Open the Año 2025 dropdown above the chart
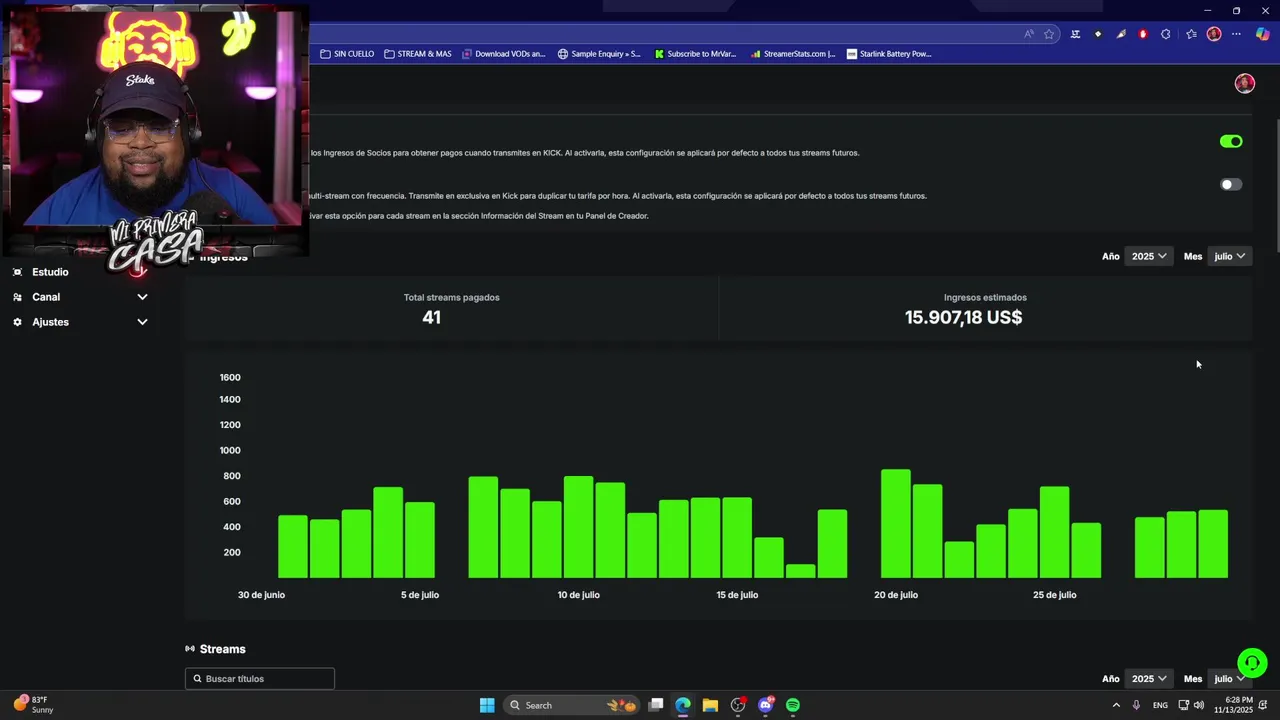1280x720 pixels. (1149, 256)
